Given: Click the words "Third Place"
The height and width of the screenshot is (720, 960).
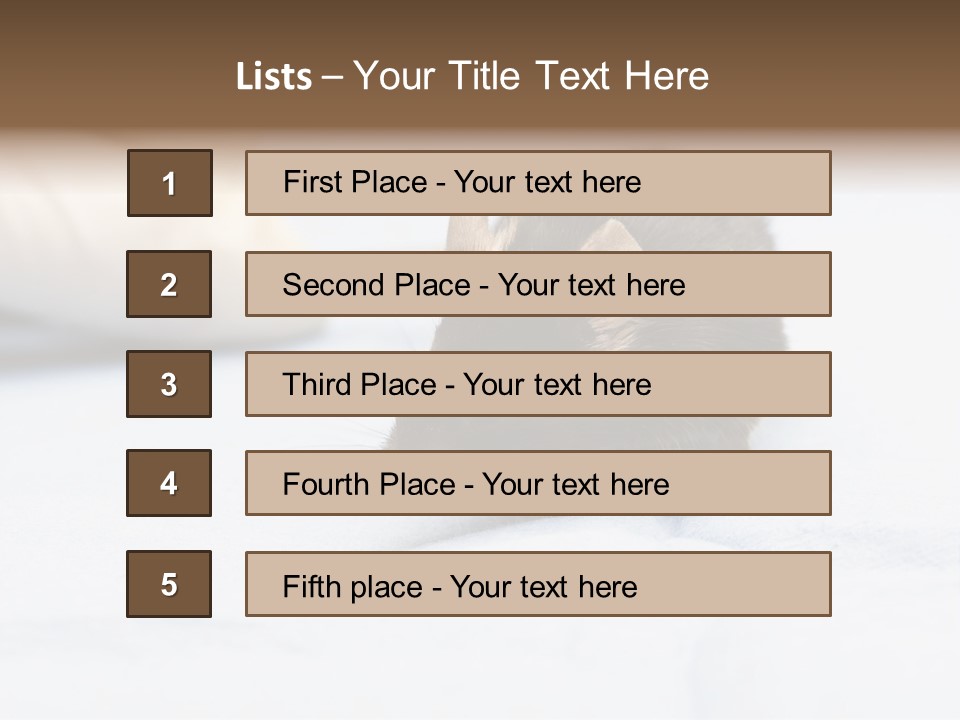Looking at the screenshot, I should [x=359, y=385].
